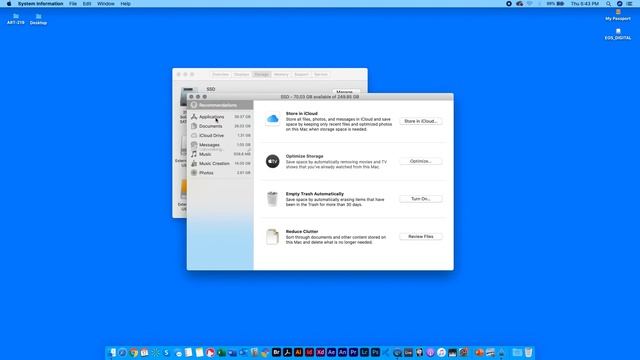
Task: Launch Adobe Illustrator from the Dock
Action: [x=298, y=352]
